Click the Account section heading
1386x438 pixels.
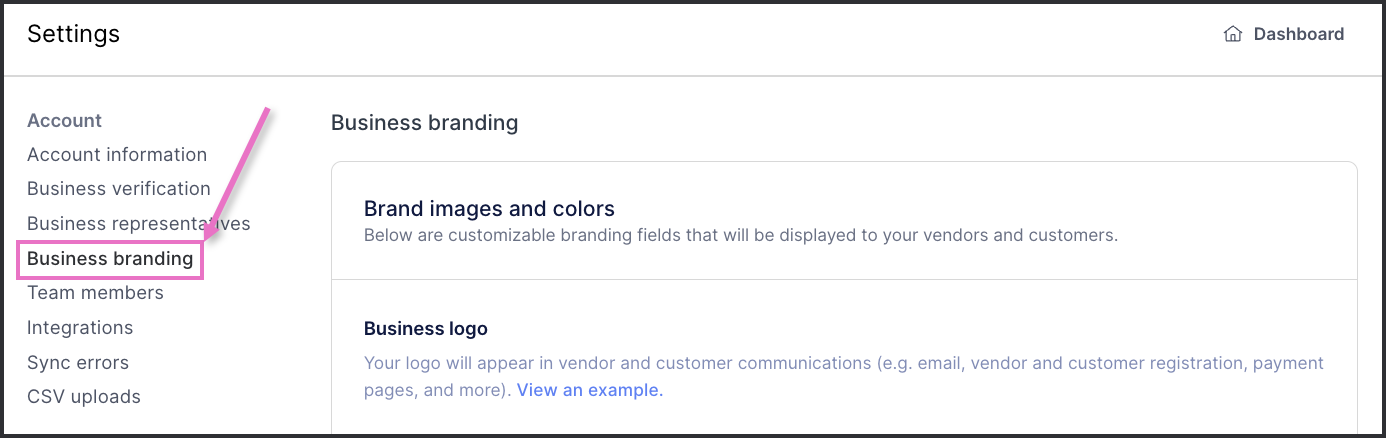pyautogui.click(x=64, y=121)
